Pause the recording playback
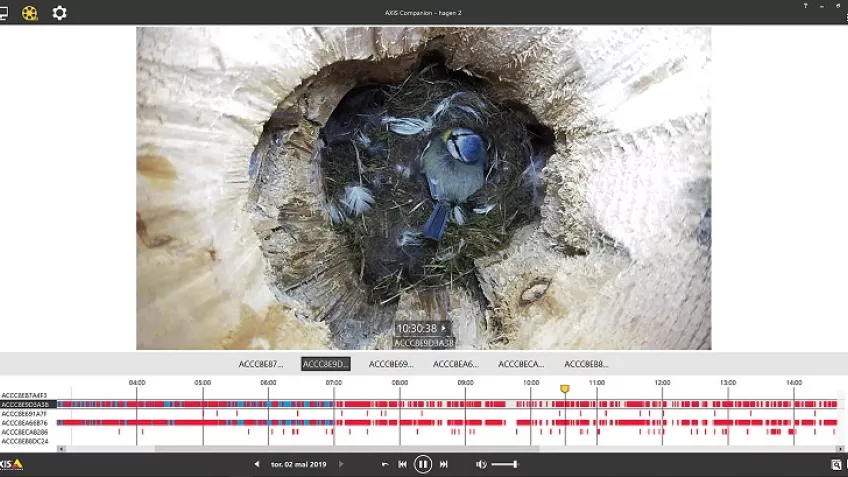The image size is (848, 477). (x=423, y=464)
